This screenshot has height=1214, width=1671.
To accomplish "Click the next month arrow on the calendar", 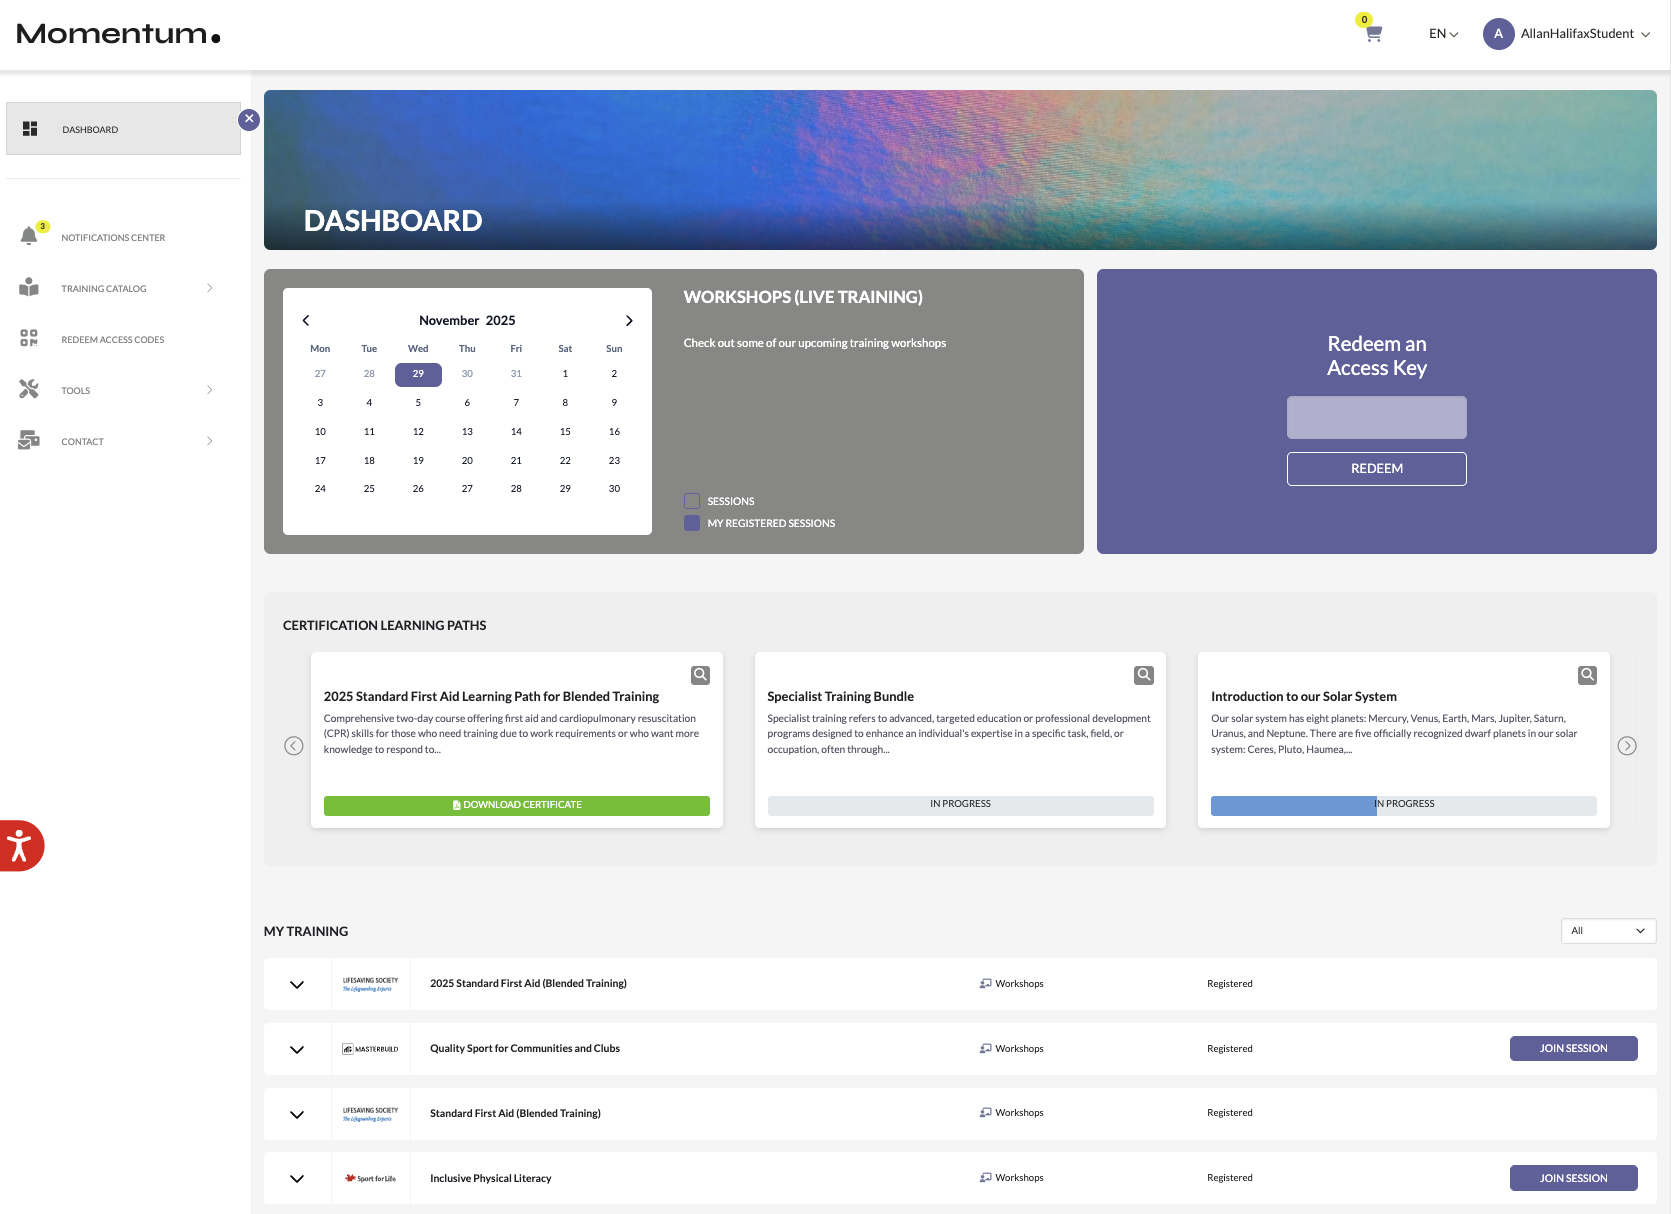I will [629, 320].
